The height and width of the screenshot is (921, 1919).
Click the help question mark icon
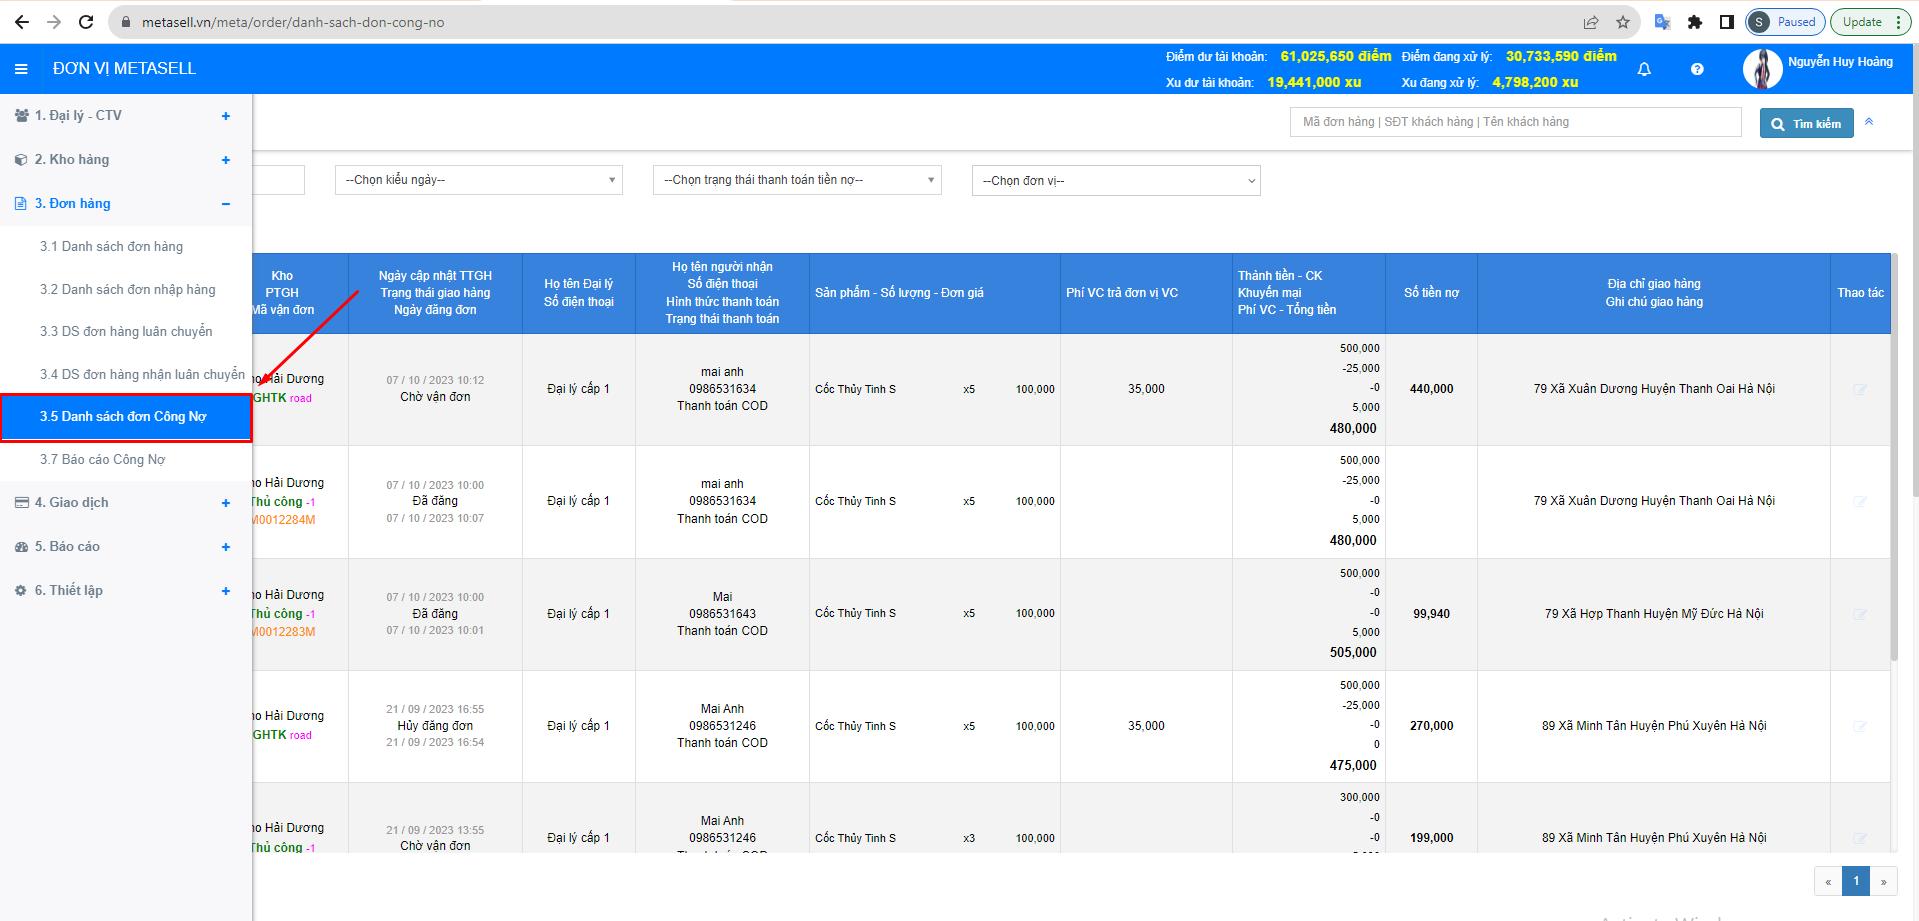(1697, 69)
